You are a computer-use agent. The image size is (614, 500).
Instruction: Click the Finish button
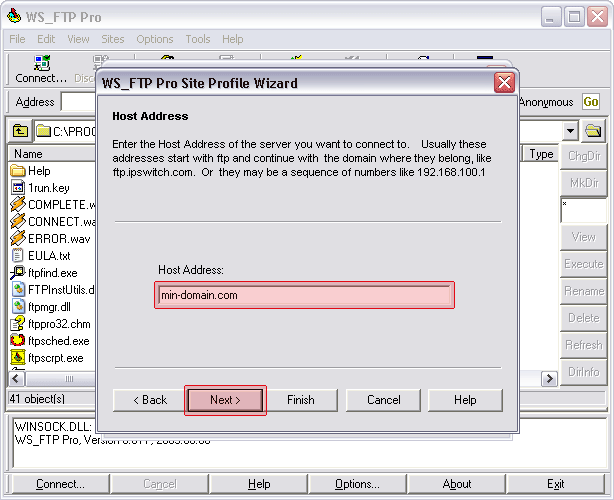coord(301,400)
